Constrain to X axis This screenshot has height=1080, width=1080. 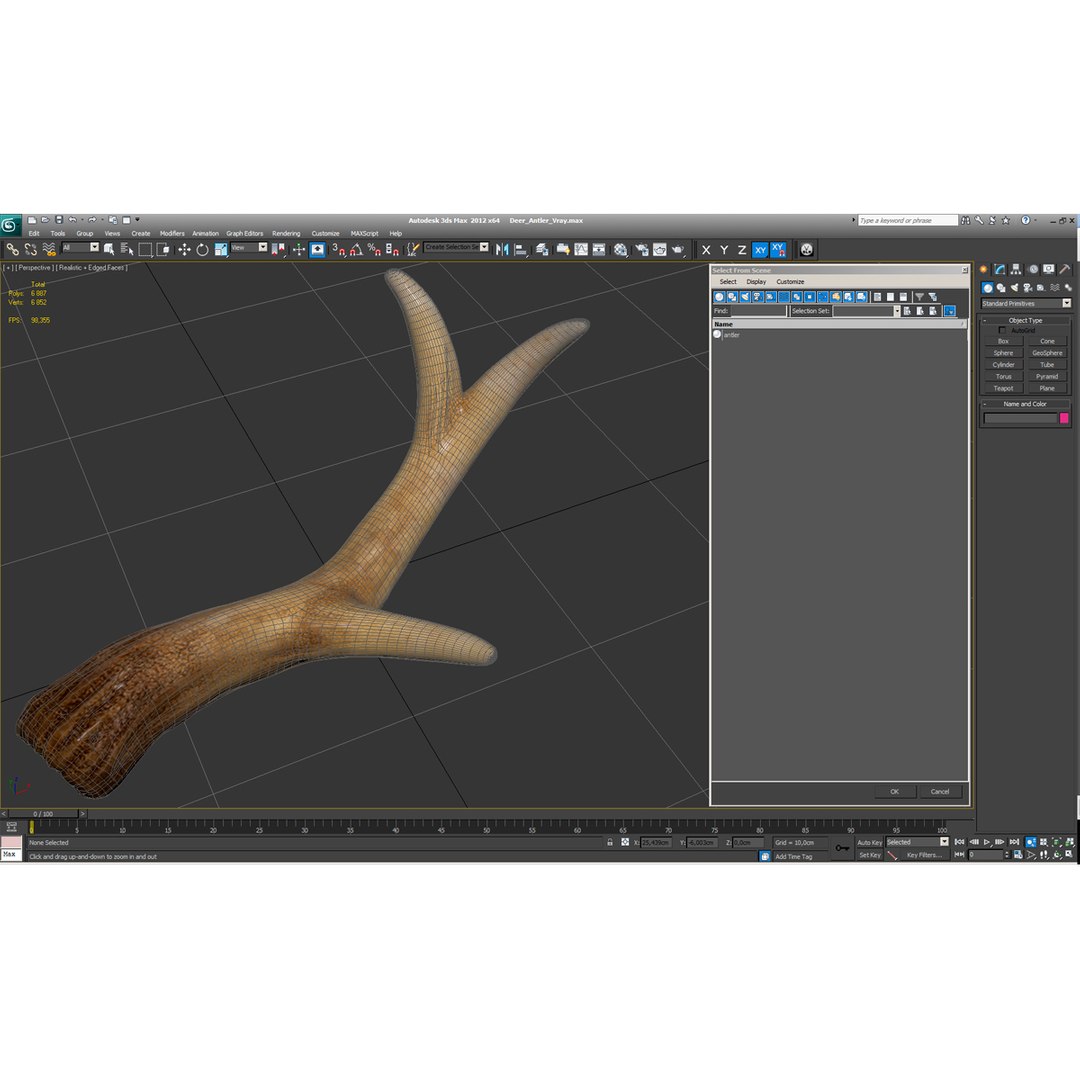click(x=706, y=250)
